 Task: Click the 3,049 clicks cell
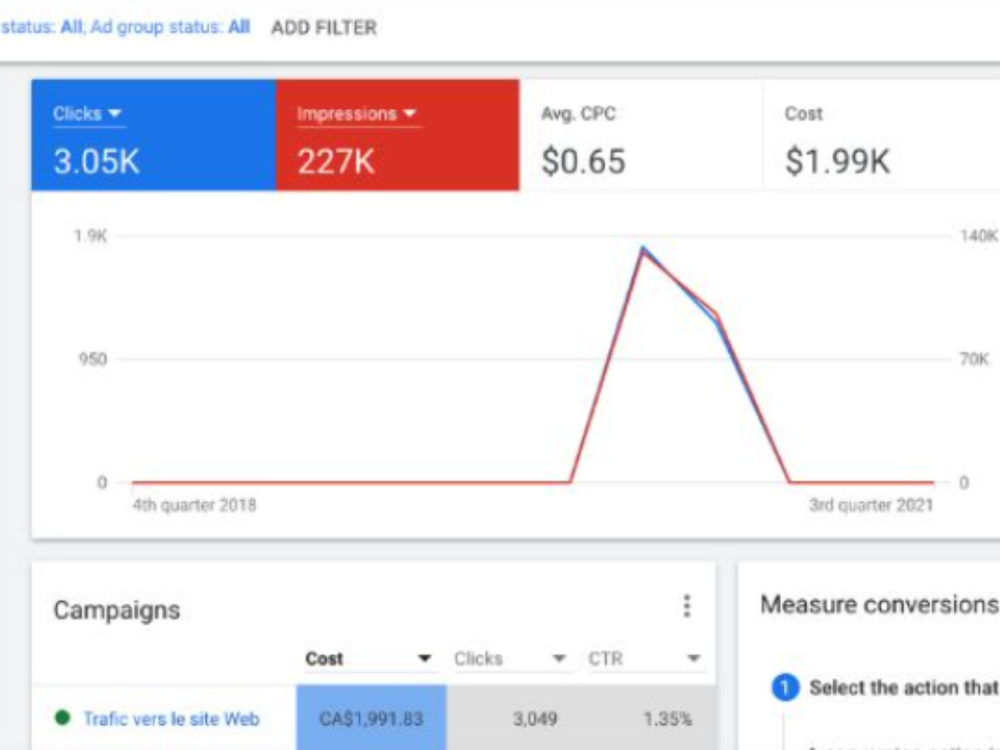point(535,719)
